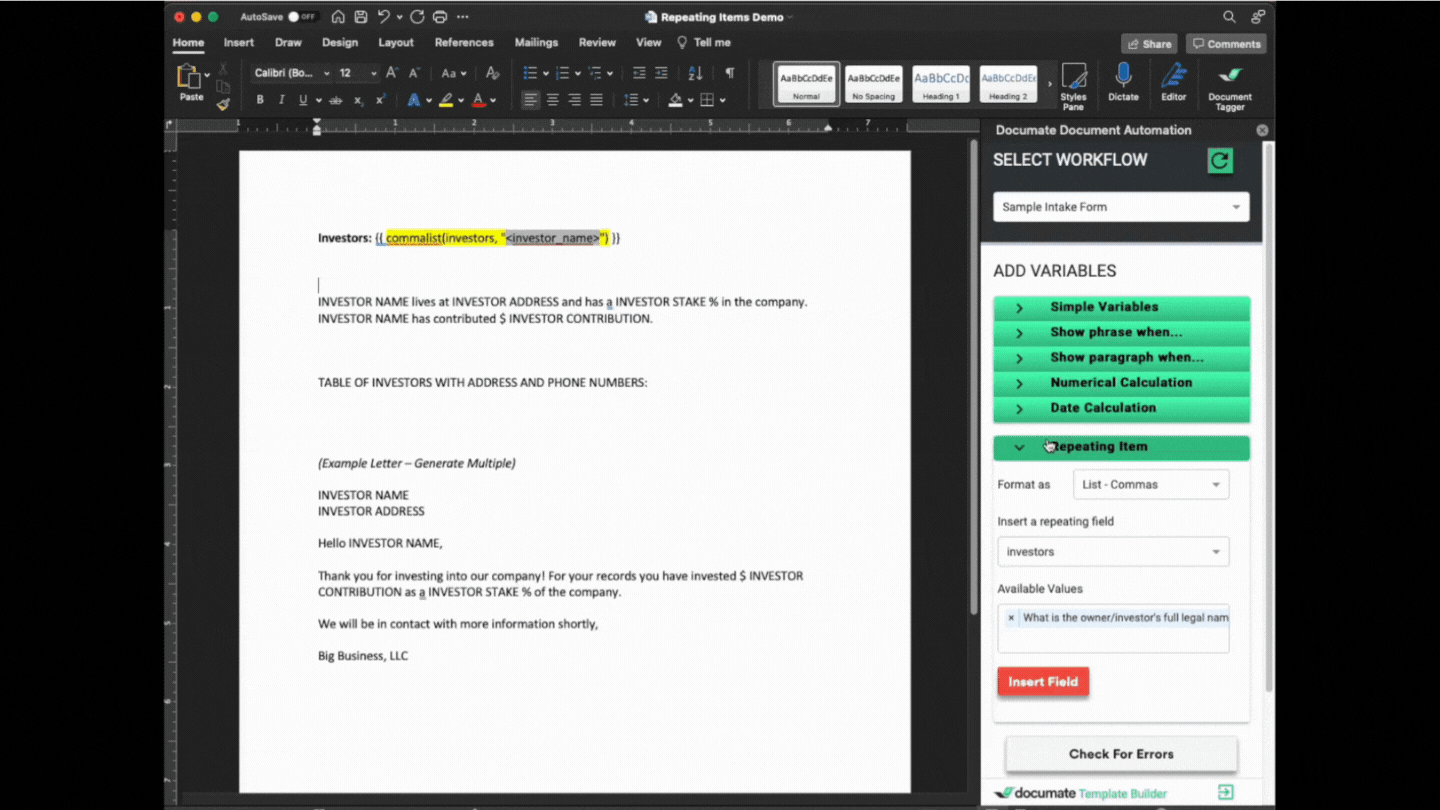Viewport: 1440px width, 810px height.
Task: Show paragraph marks with pilcrow icon
Action: [730, 73]
